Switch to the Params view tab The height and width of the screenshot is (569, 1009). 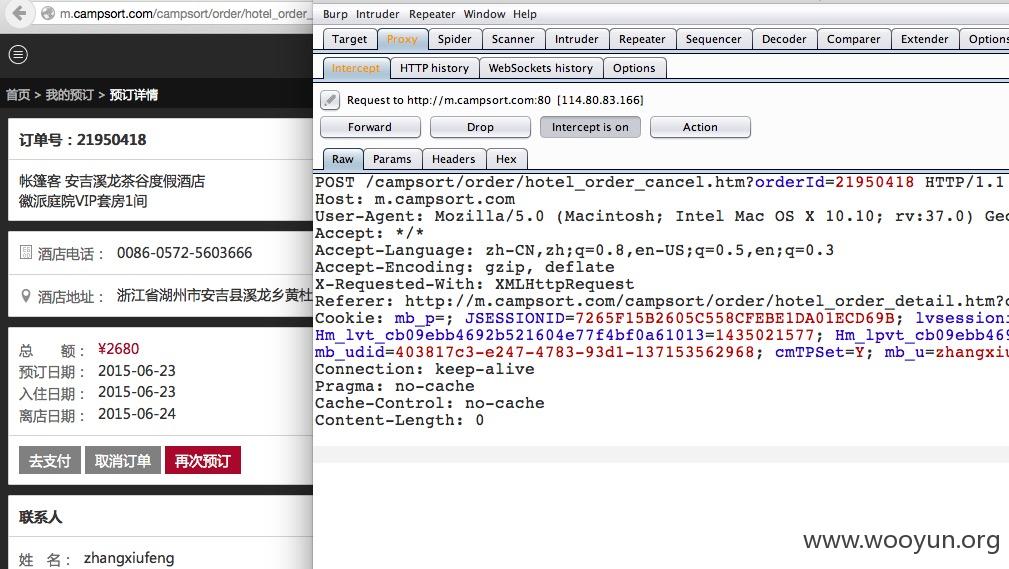pos(392,159)
